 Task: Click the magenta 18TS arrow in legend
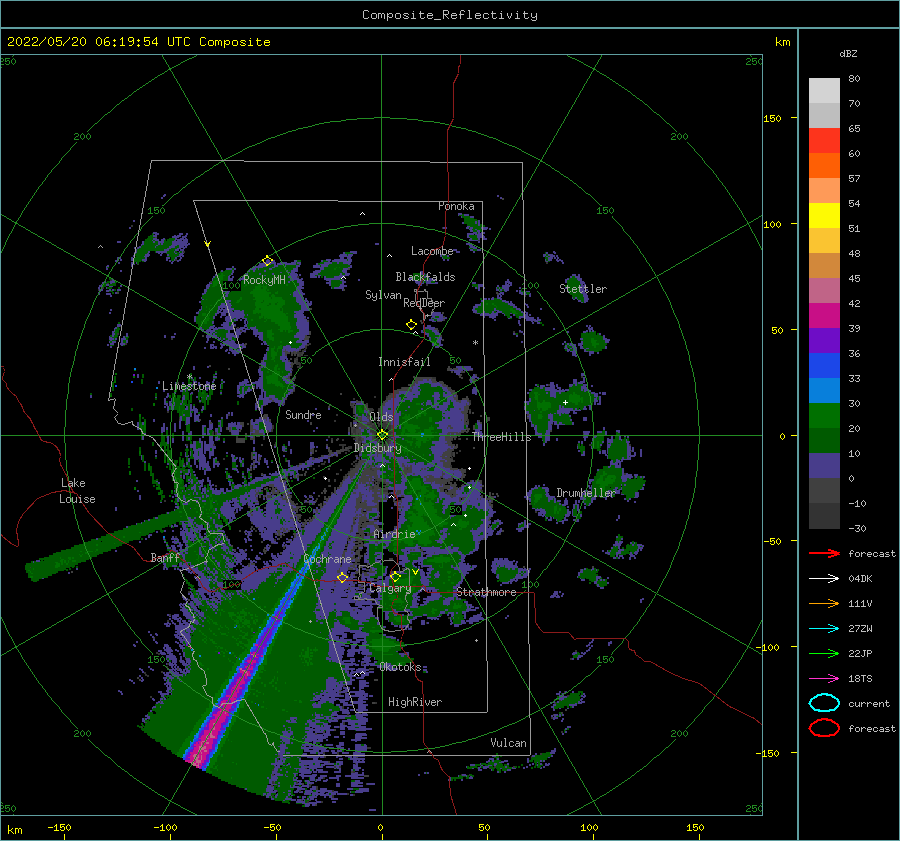pyautogui.click(x=824, y=679)
